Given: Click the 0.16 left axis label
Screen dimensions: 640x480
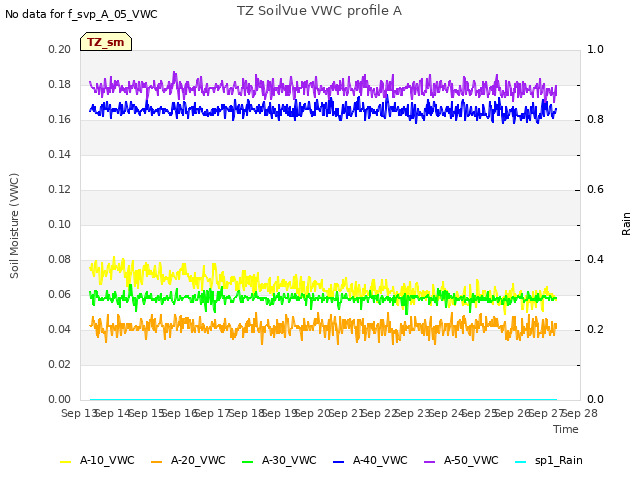Looking at the screenshot, I should coord(60,120).
